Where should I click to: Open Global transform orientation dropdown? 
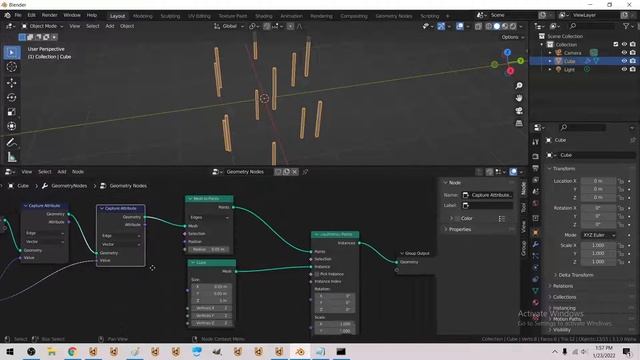click(229, 26)
